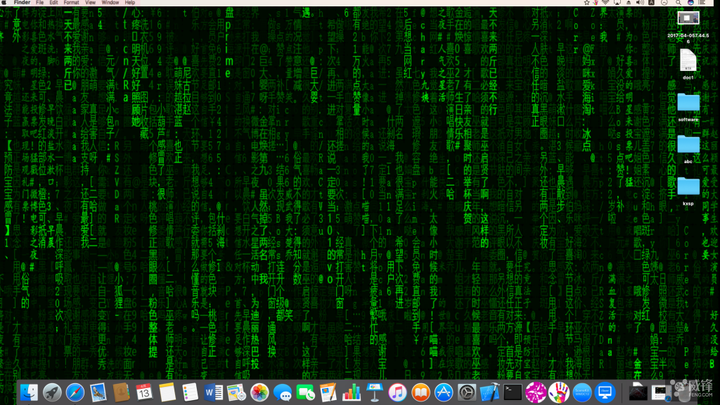Open volume control in menu bar
The width and height of the screenshot is (720, 405).
coord(640,3)
